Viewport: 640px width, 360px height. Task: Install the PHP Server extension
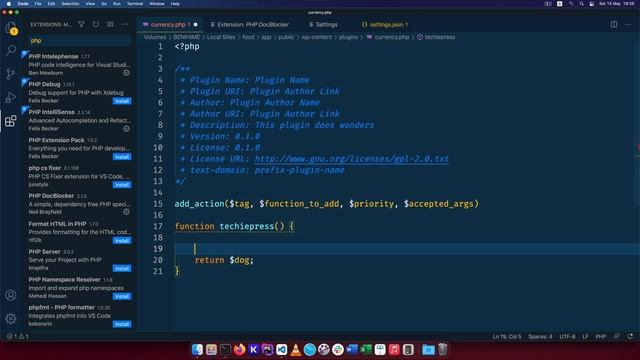122,268
